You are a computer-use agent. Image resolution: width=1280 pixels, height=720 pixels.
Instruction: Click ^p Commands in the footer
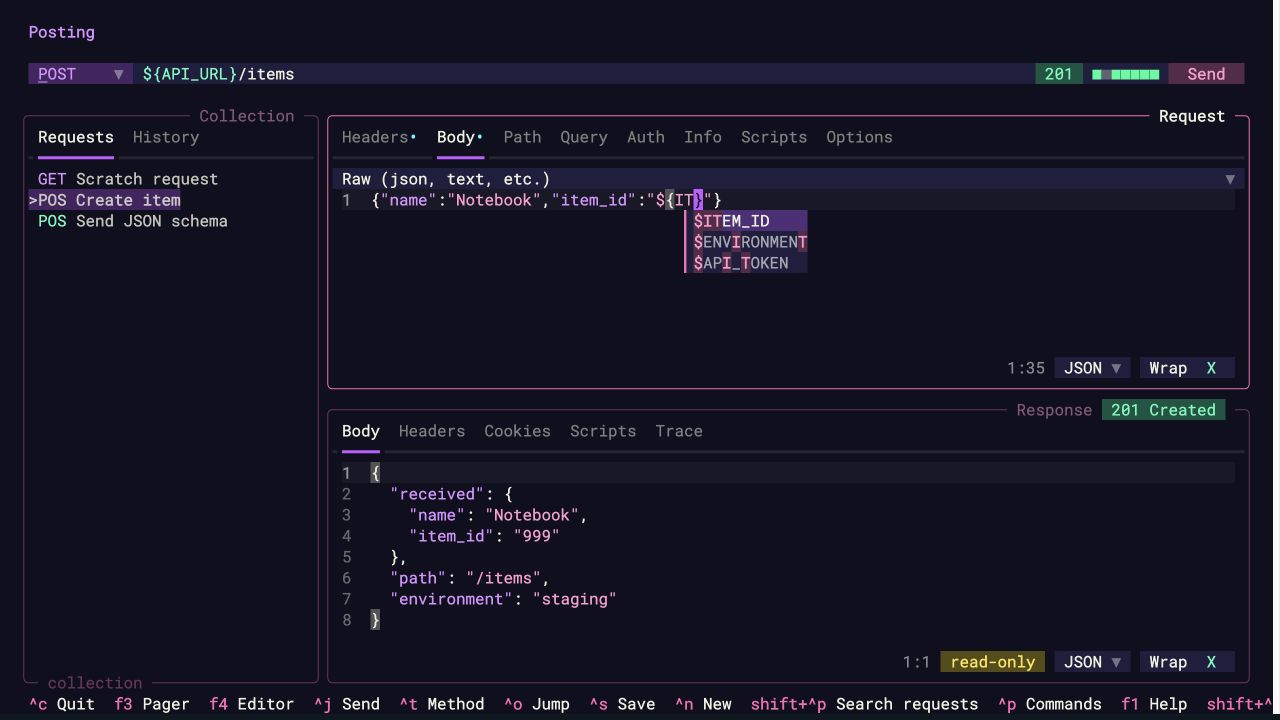pos(1049,704)
